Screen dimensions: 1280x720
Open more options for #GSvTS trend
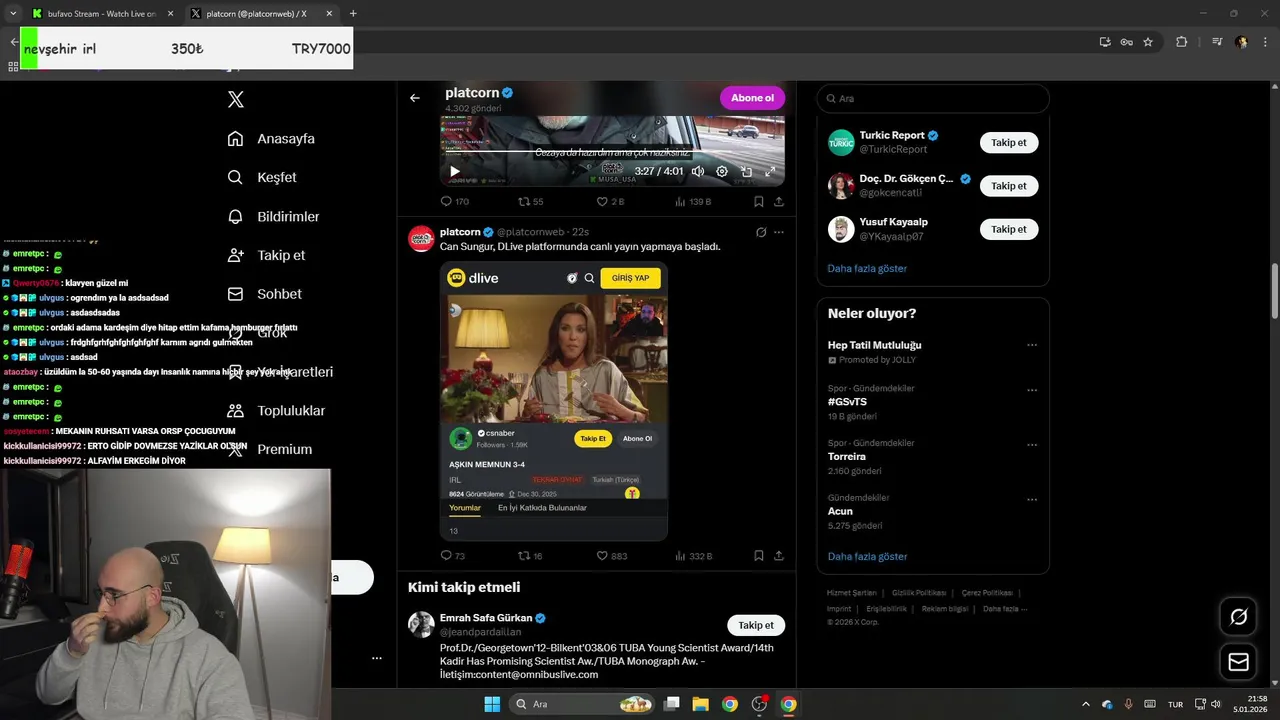[1032, 390]
